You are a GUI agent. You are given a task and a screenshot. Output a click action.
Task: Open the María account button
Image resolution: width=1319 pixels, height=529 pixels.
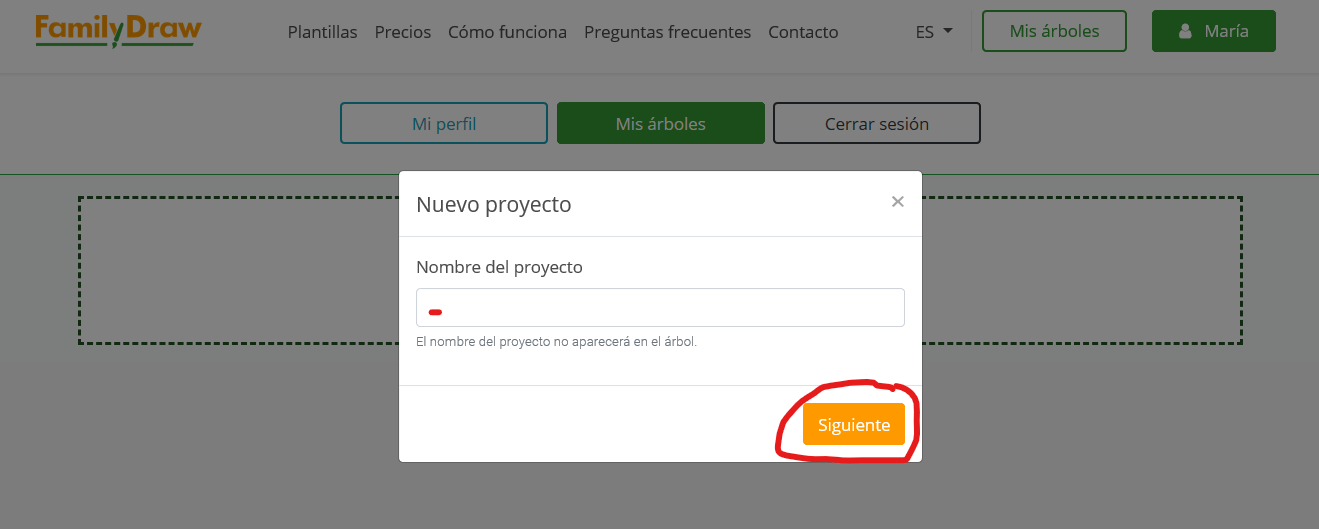pos(1213,31)
